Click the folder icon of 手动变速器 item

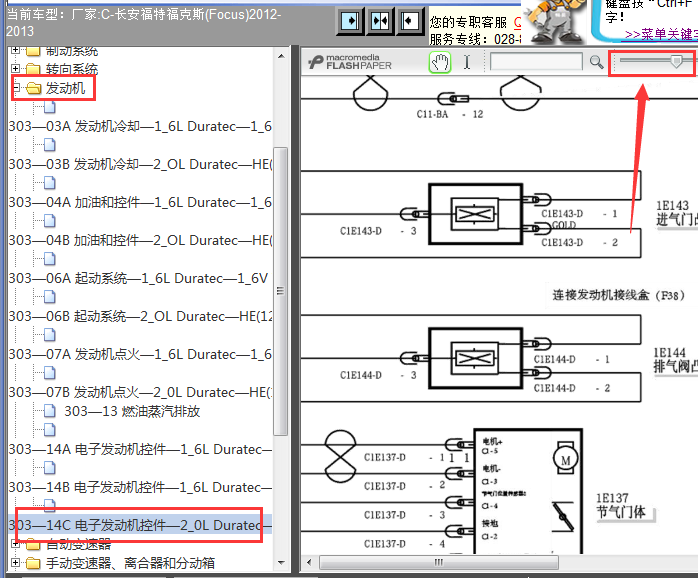tap(32, 563)
